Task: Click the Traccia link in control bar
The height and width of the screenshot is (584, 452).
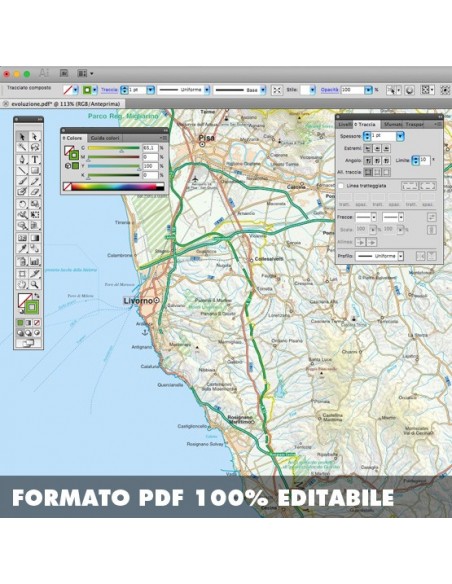Action: pos(109,90)
